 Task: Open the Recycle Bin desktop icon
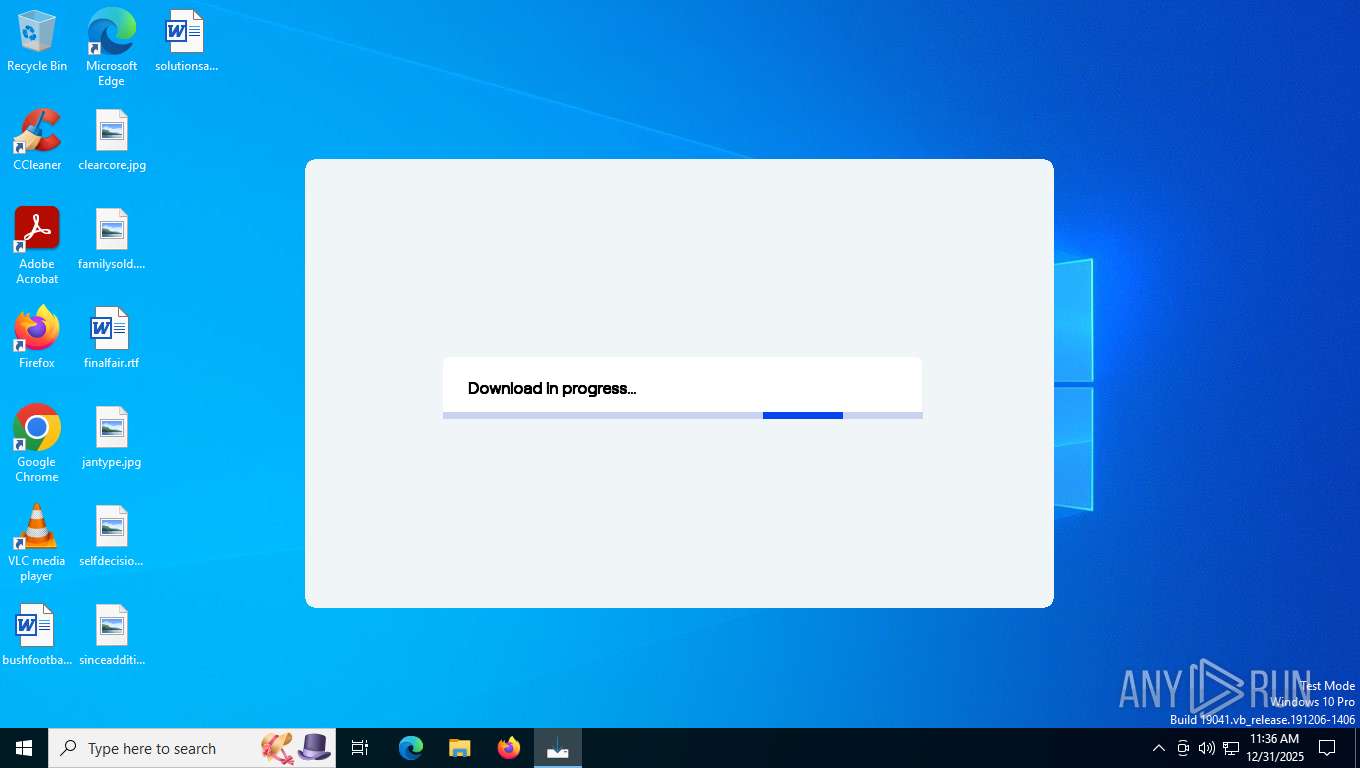point(37,41)
